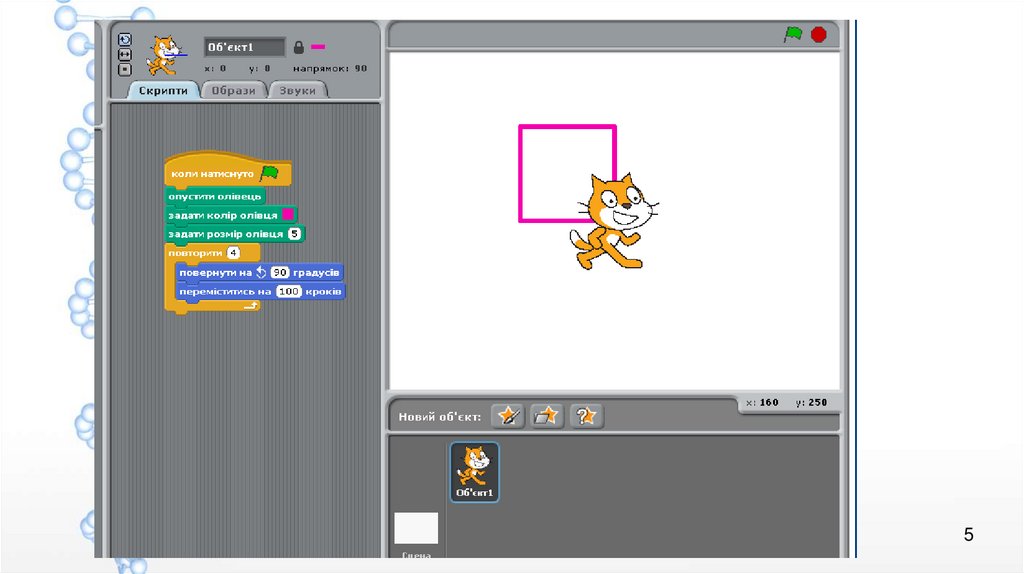Edit the 100 steps move value
This screenshot has width=1024, height=574.
[x=289, y=291]
